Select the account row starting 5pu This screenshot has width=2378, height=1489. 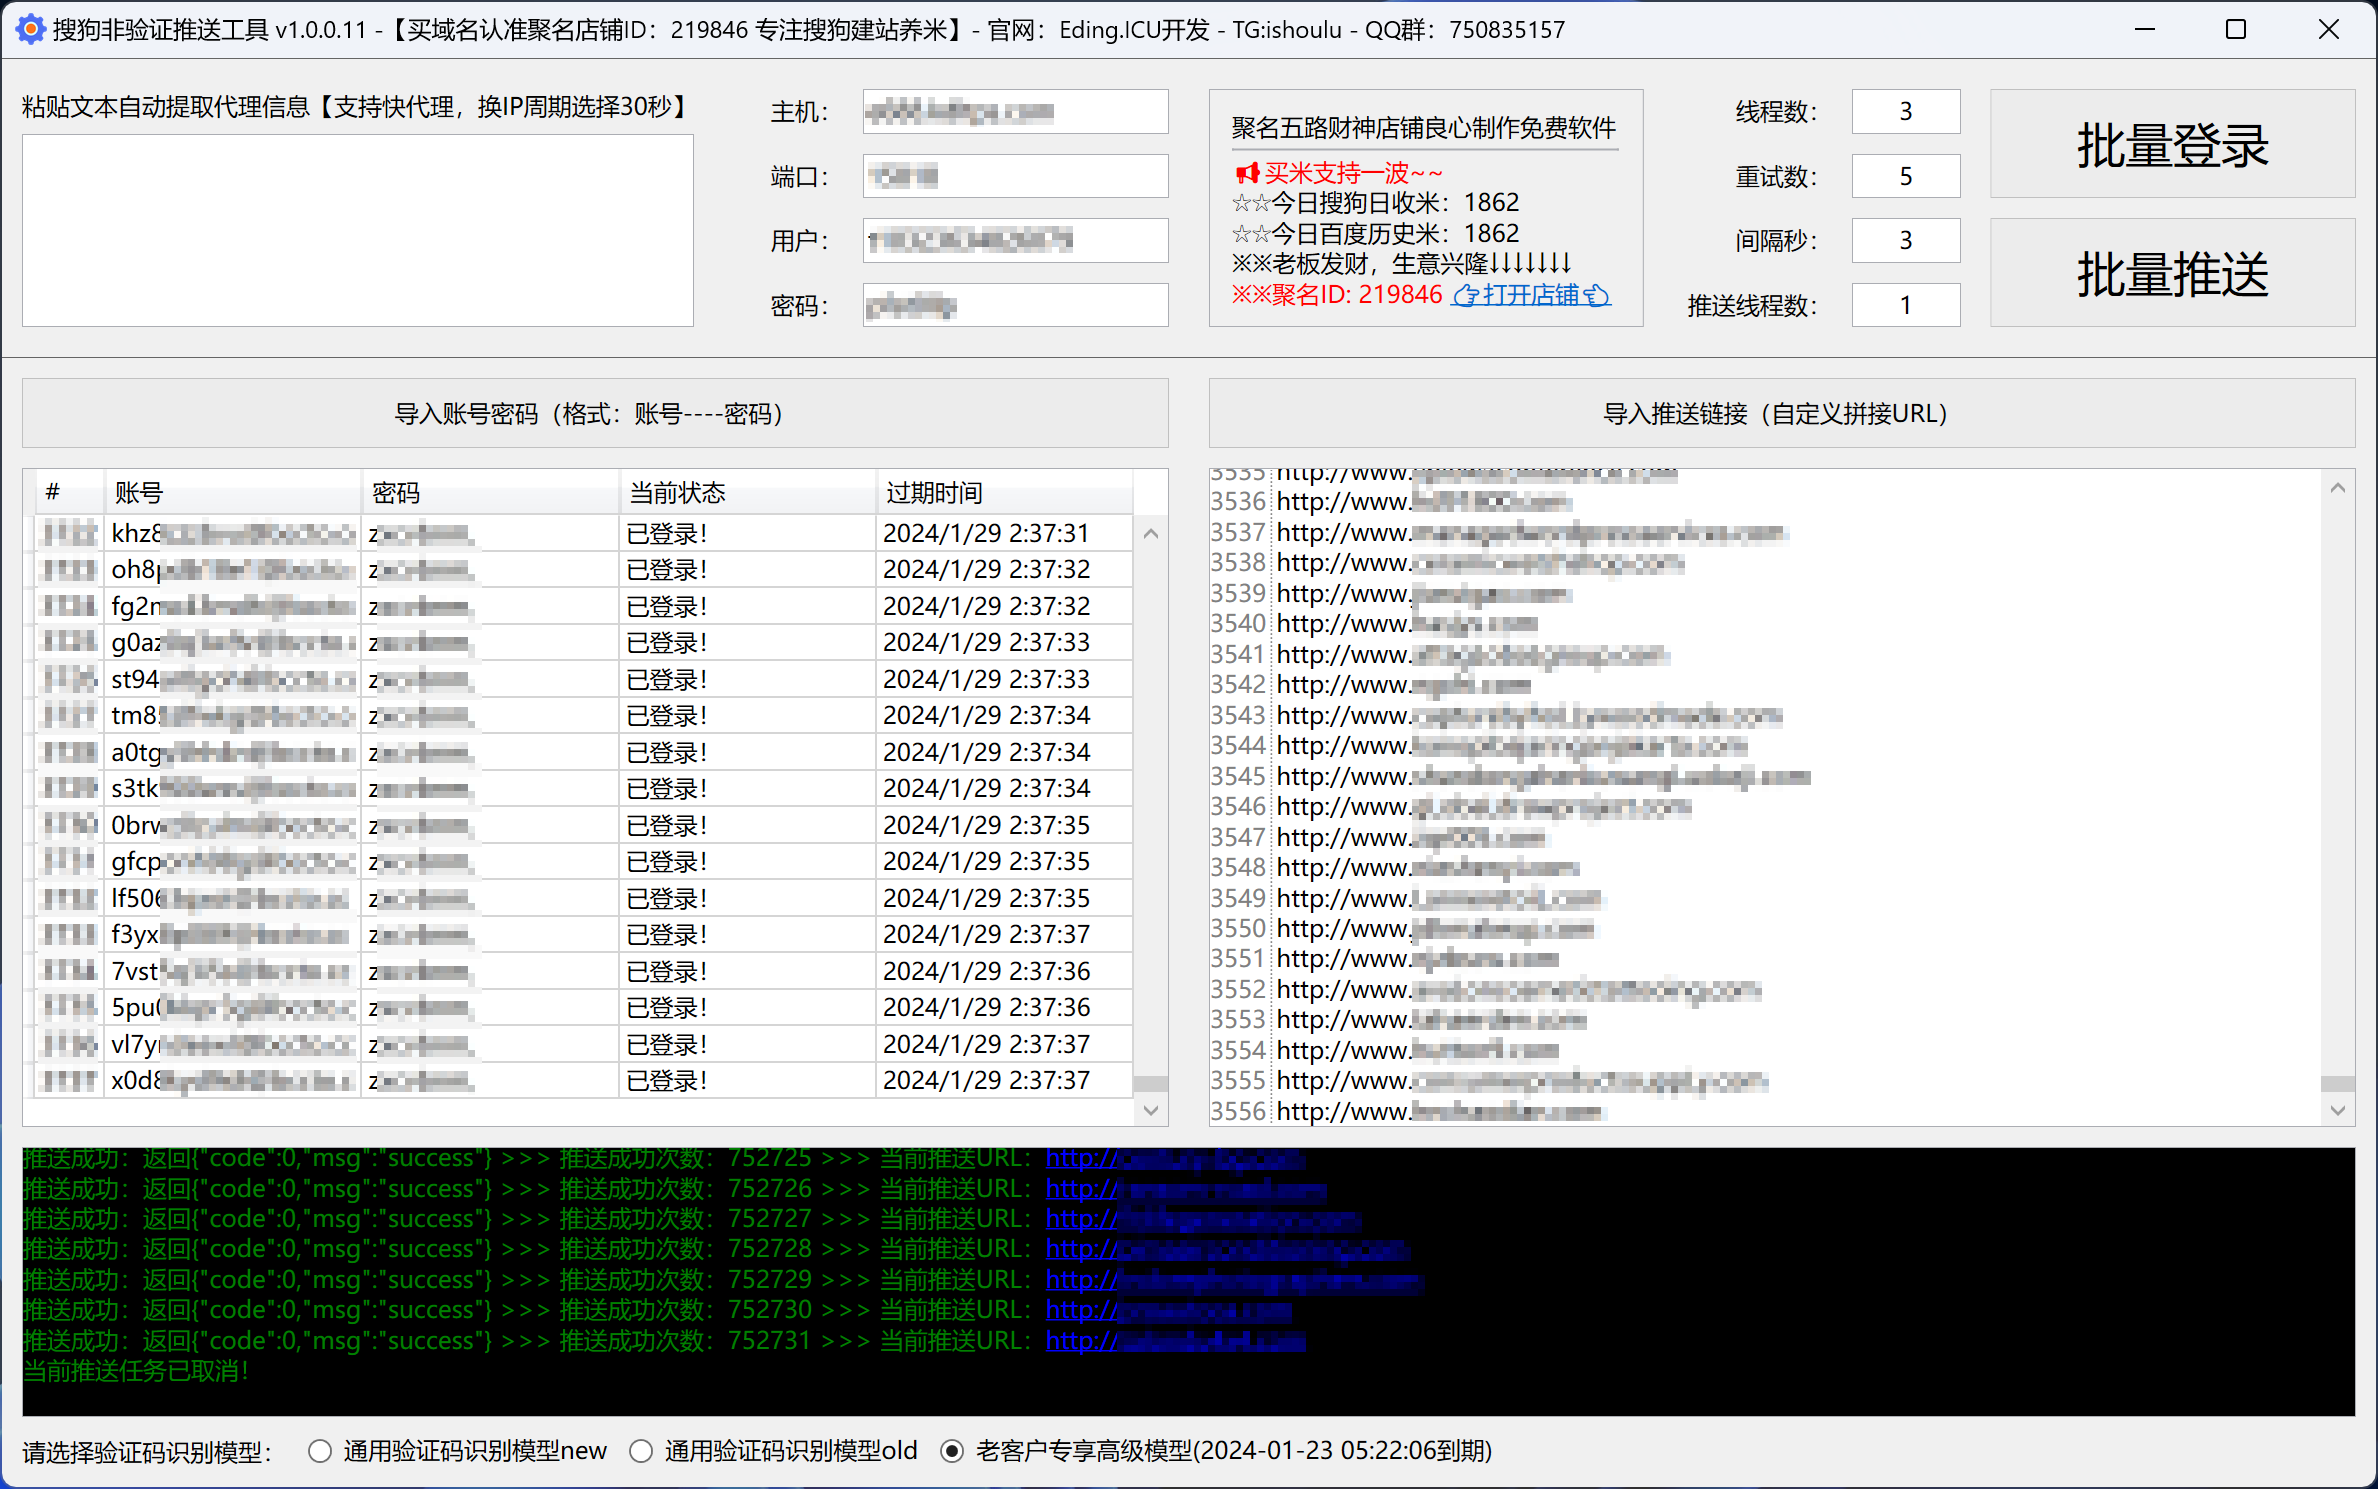tap(584, 1008)
